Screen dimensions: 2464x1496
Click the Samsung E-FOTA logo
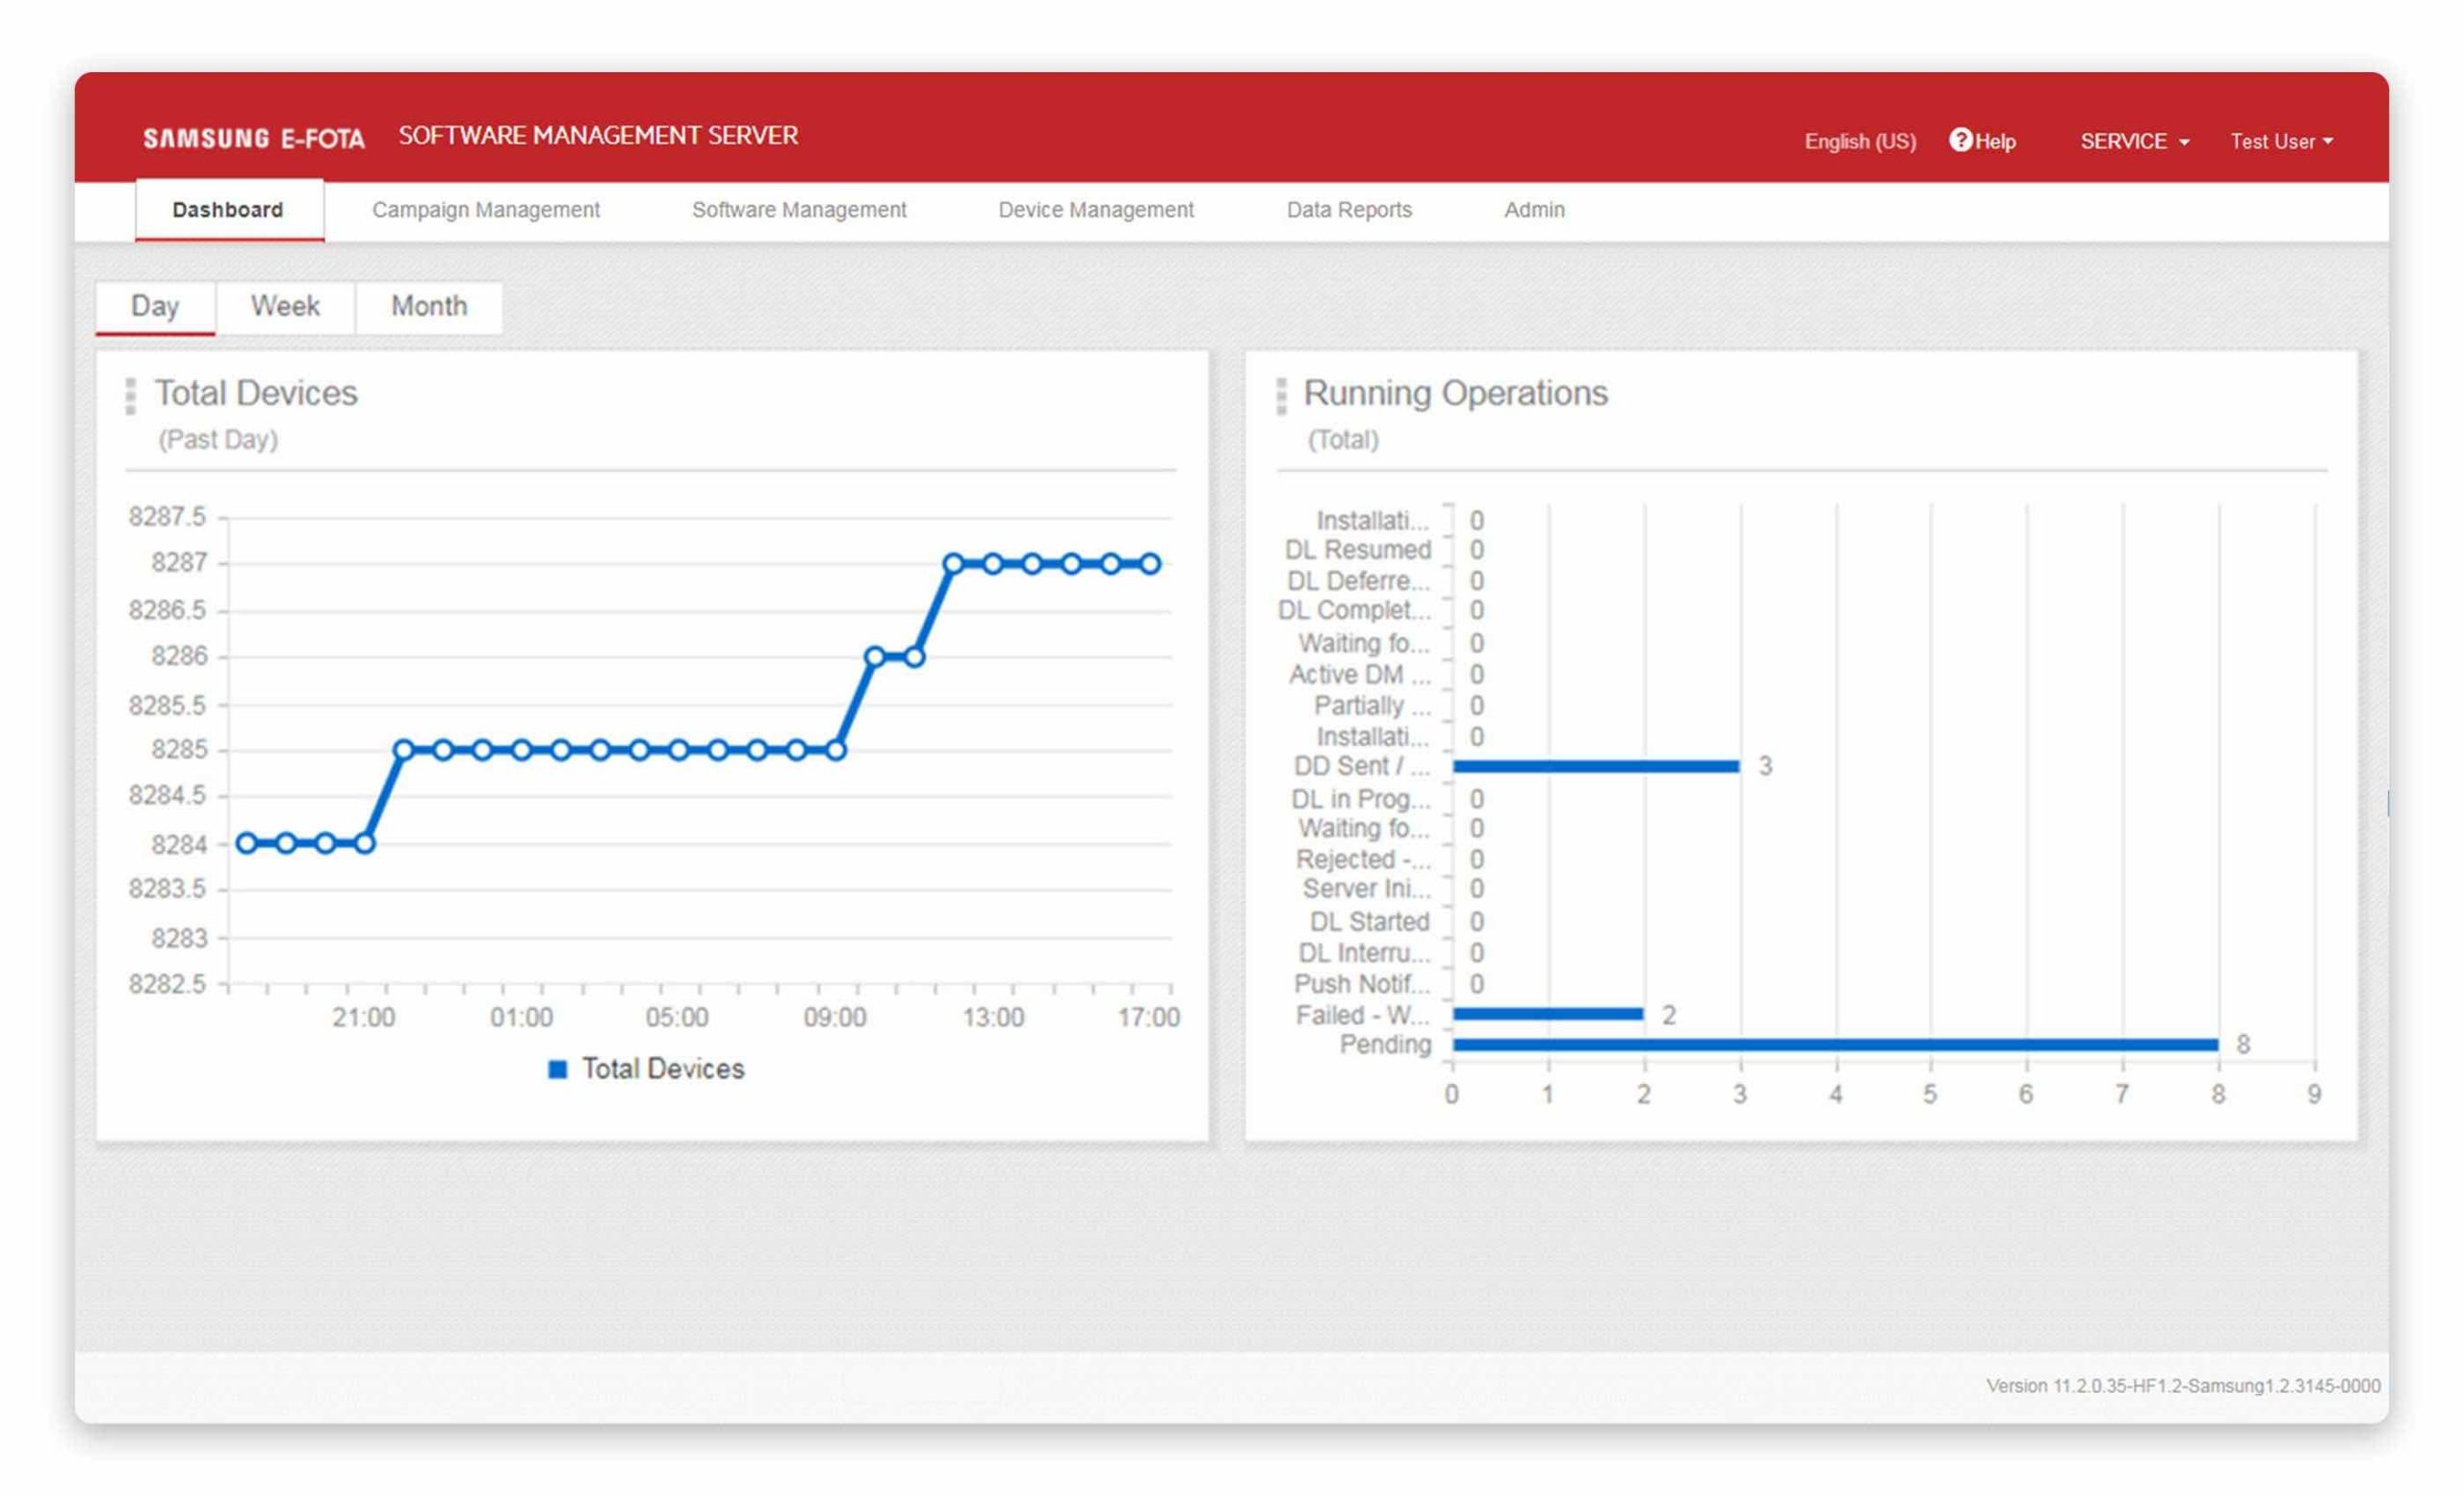coord(253,138)
